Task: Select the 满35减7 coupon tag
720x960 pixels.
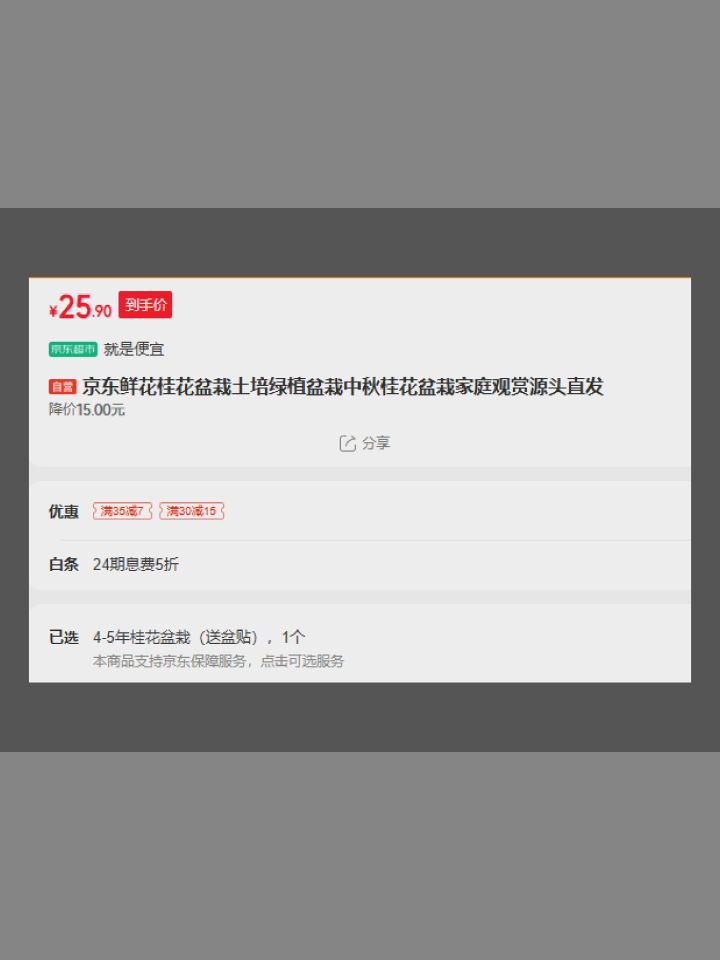Action: point(122,511)
